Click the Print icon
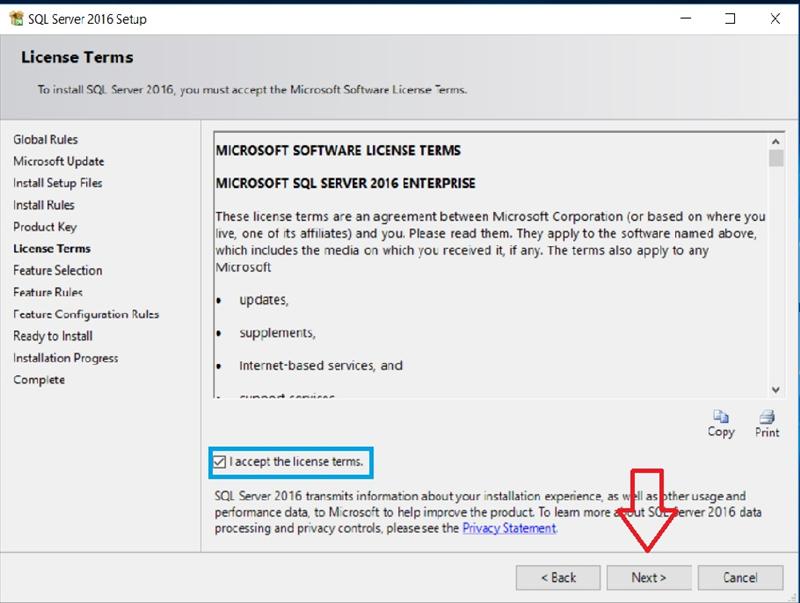The height and width of the screenshot is (603, 800). coord(767,417)
